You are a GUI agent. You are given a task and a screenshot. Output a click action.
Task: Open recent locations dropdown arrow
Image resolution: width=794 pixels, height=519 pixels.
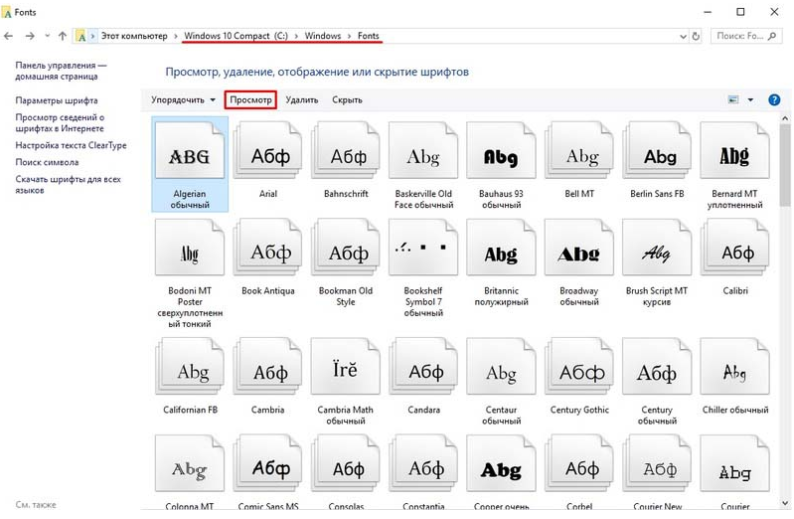(x=47, y=36)
